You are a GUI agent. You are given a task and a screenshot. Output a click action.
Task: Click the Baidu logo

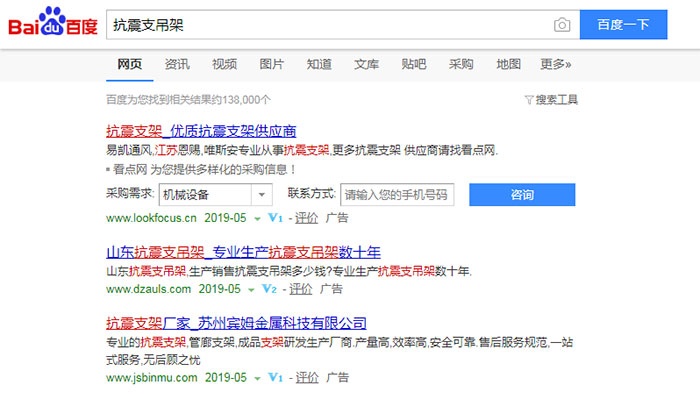[x=53, y=21]
